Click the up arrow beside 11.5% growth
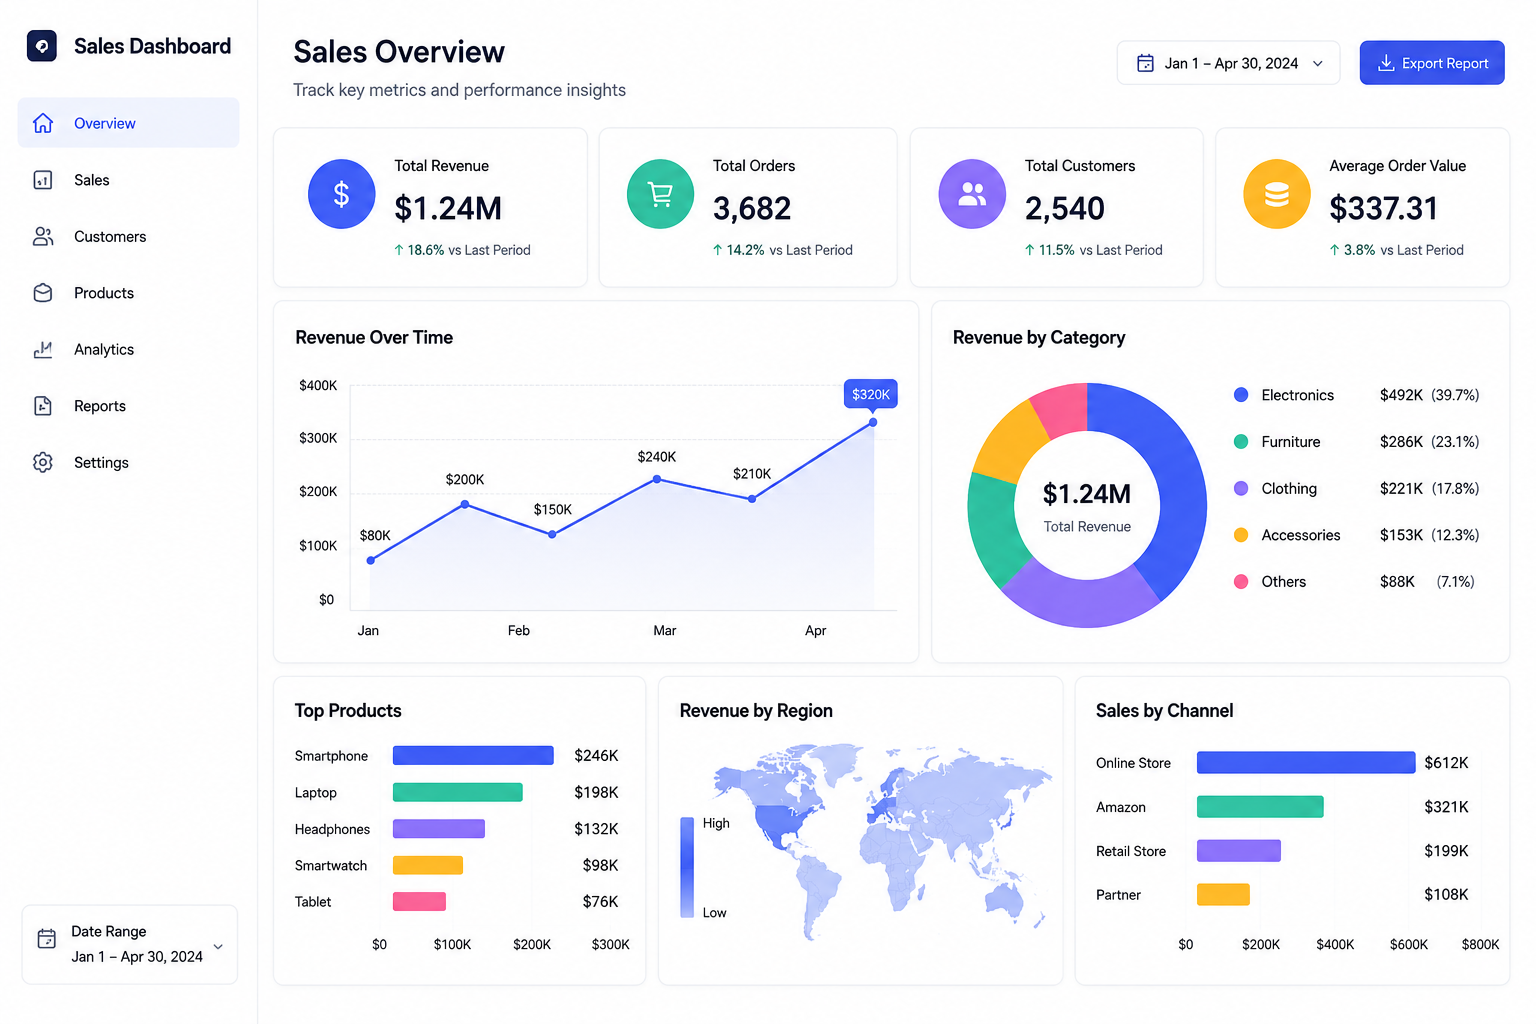The height and width of the screenshot is (1024, 1536). pyautogui.click(x=1030, y=250)
